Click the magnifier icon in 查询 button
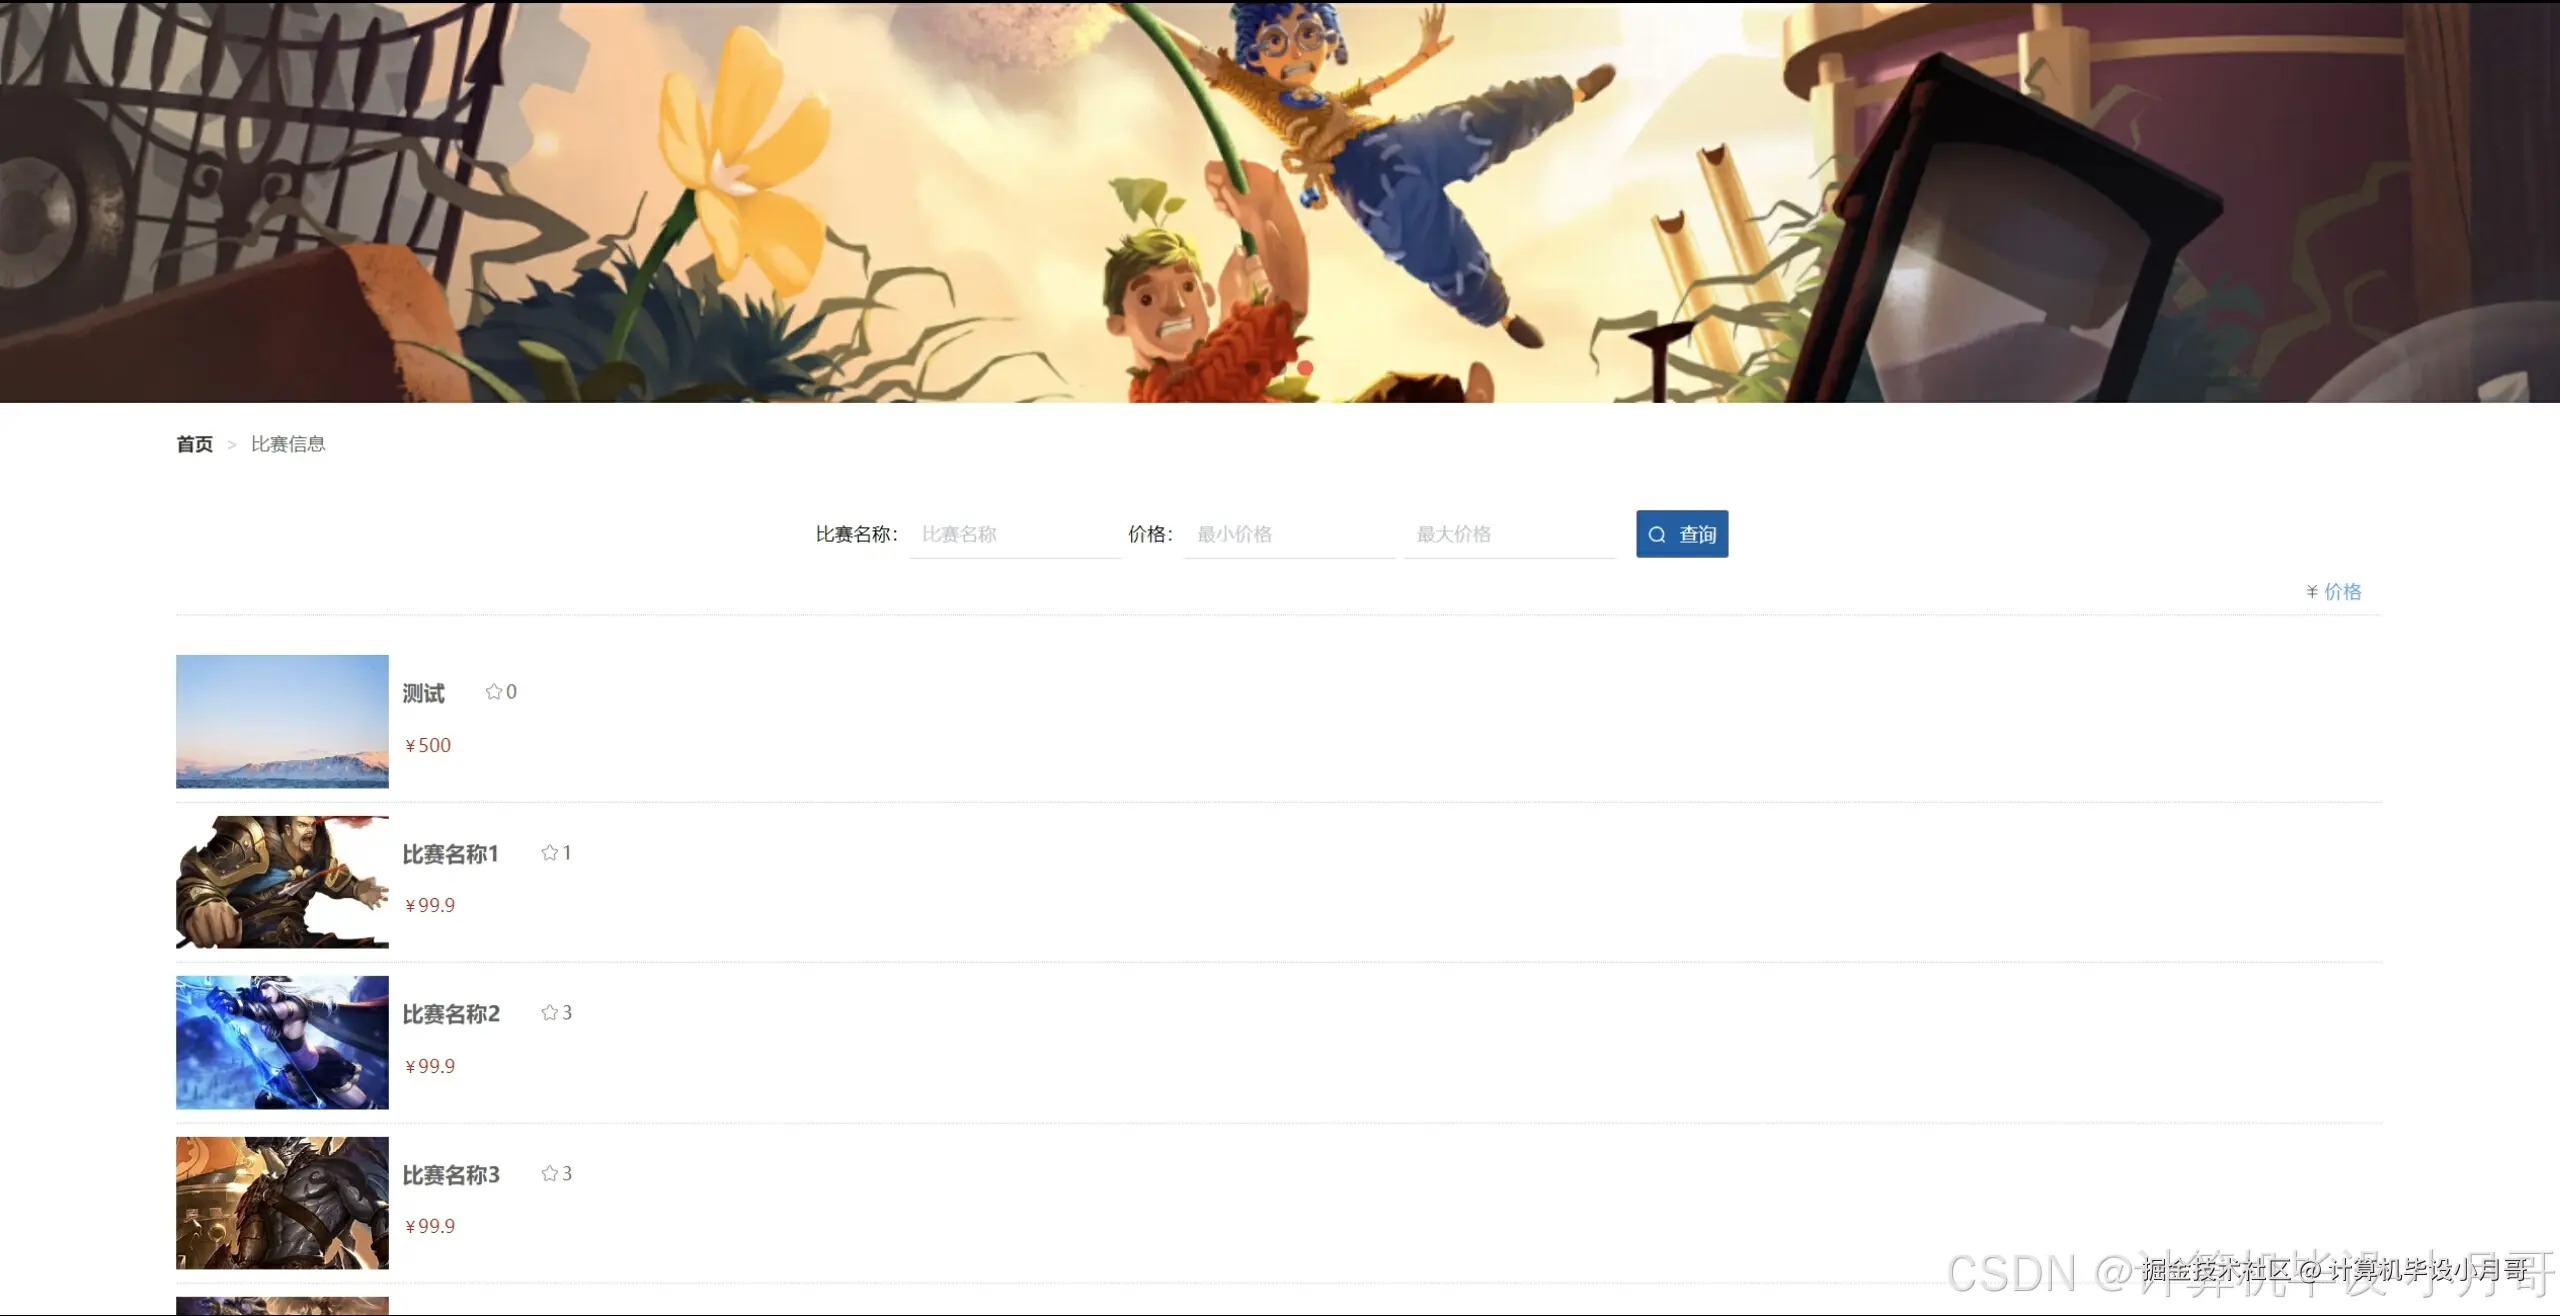2560x1316 pixels. tap(1657, 535)
